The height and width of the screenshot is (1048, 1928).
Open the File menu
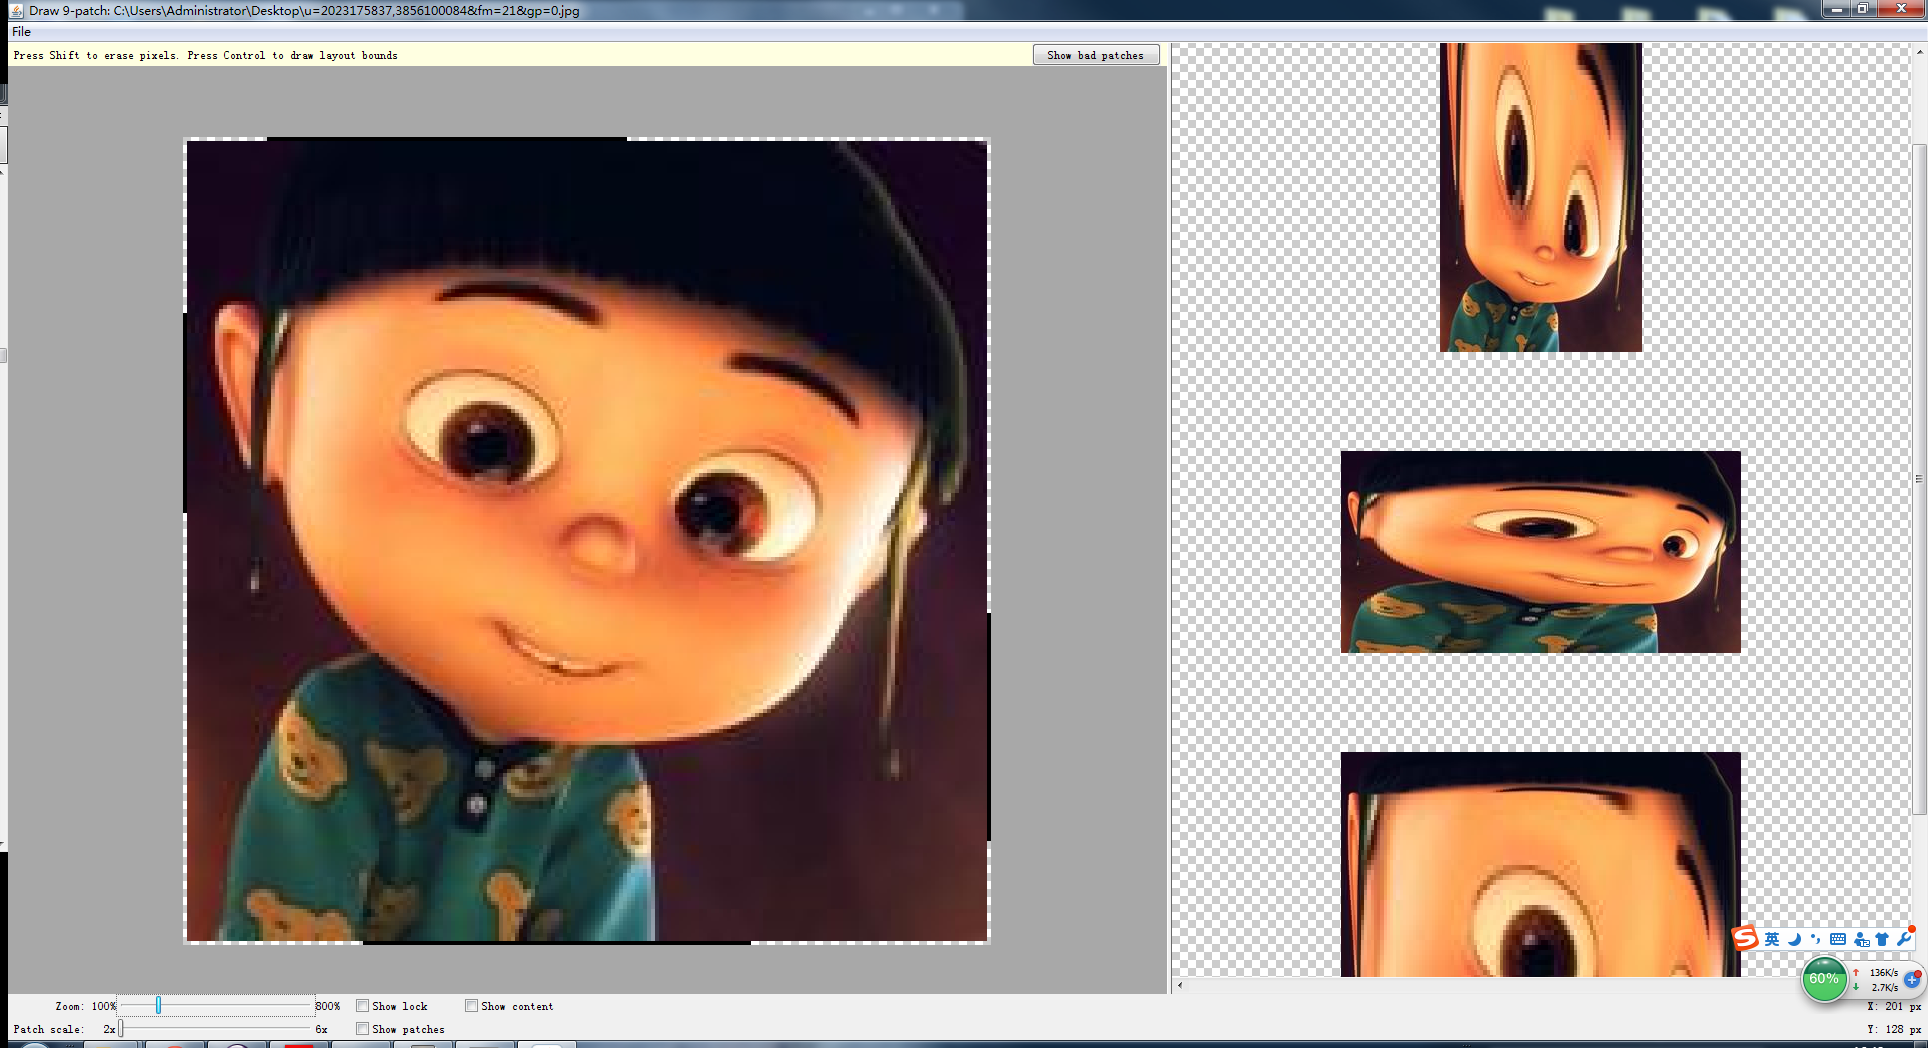(21, 32)
